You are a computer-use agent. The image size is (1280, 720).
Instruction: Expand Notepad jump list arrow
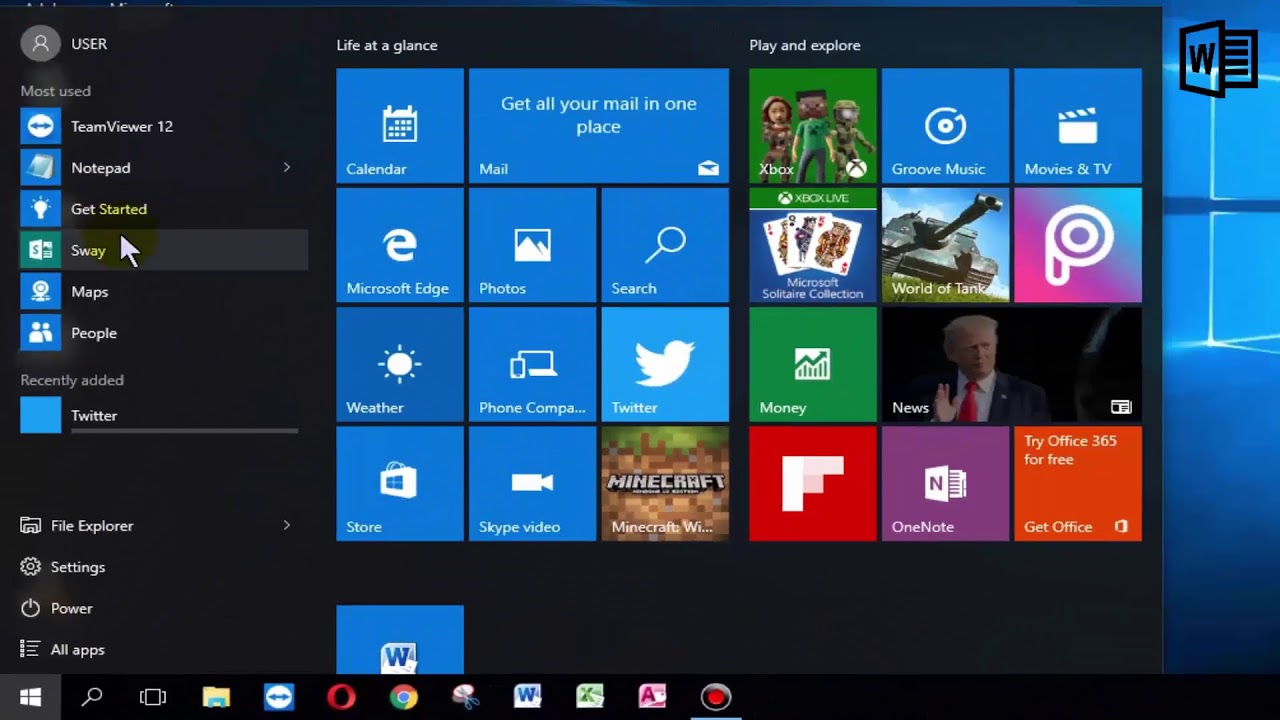point(286,168)
